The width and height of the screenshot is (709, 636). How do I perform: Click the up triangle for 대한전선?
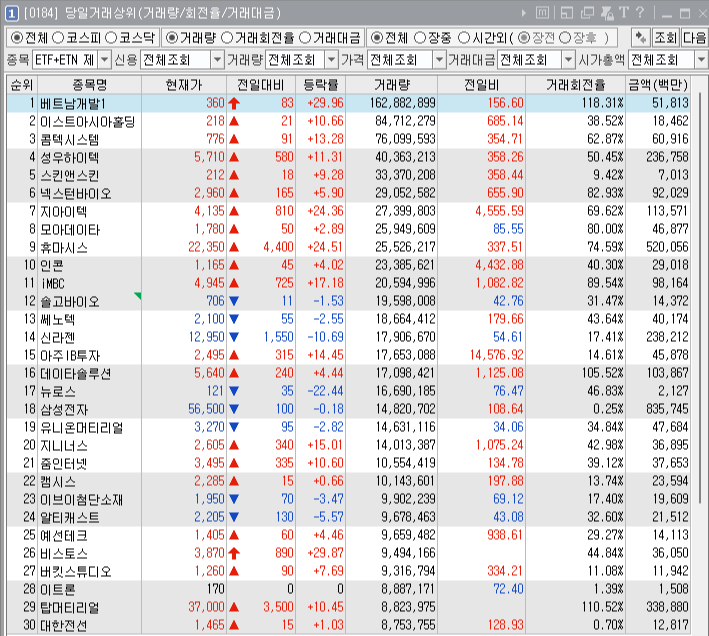pos(234,625)
